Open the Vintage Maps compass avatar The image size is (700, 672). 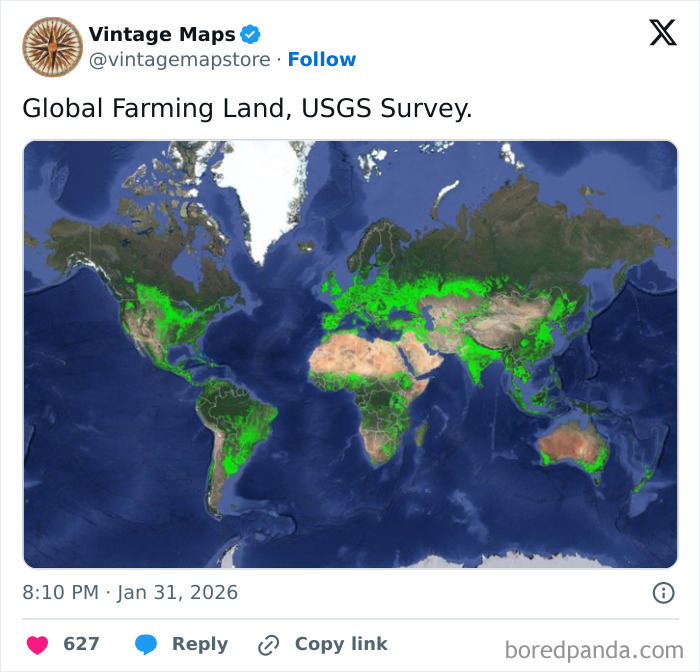click(52, 47)
